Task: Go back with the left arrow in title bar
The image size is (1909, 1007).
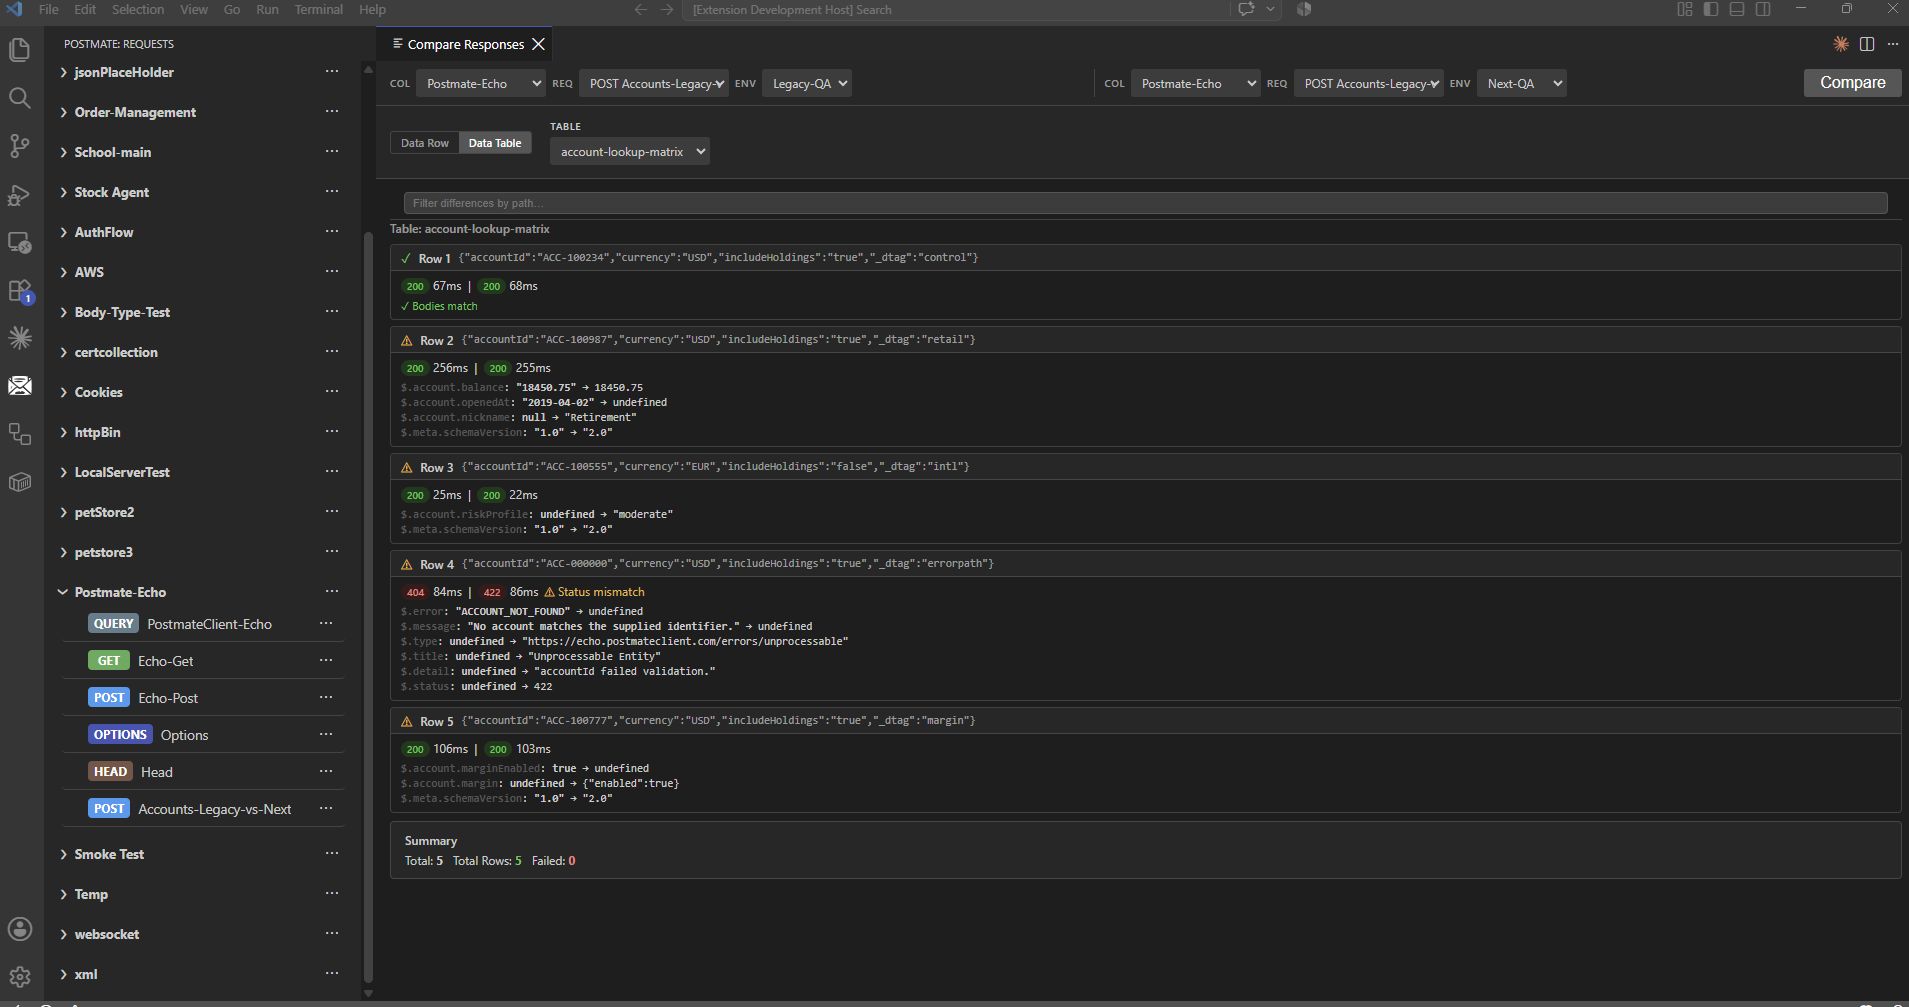Action: [x=641, y=9]
